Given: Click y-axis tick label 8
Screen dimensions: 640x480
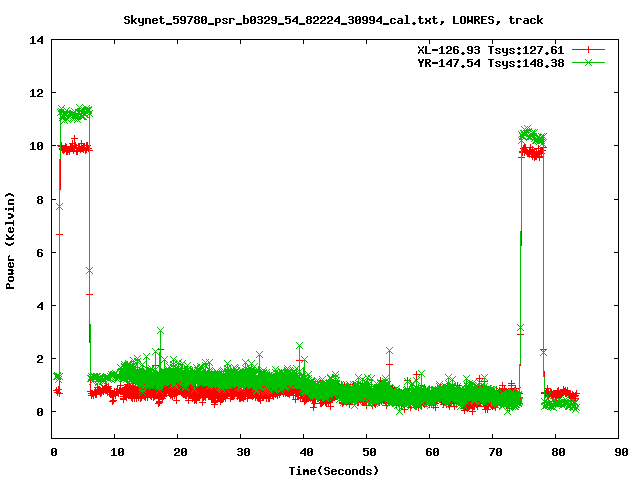Looking at the screenshot, I should [x=40, y=200].
